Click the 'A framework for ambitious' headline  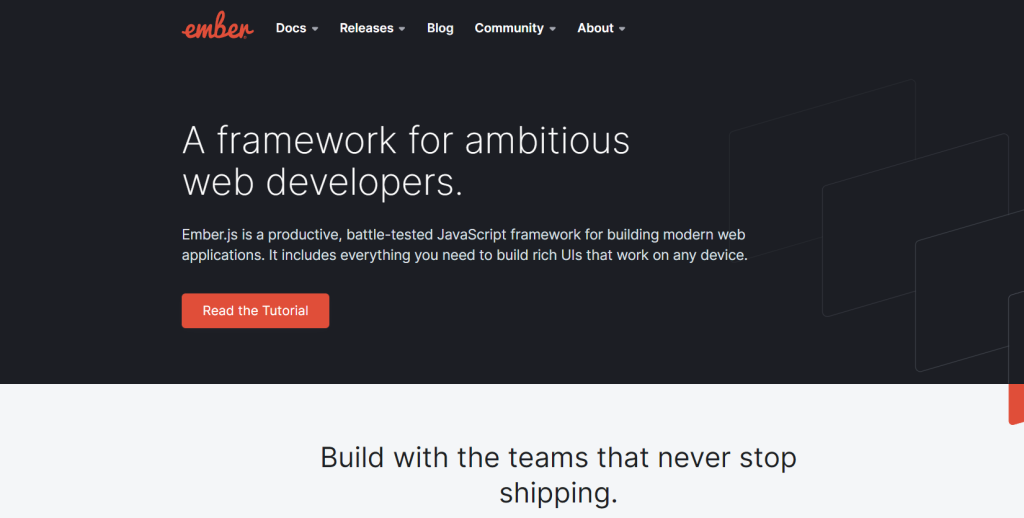coord(406,140)
